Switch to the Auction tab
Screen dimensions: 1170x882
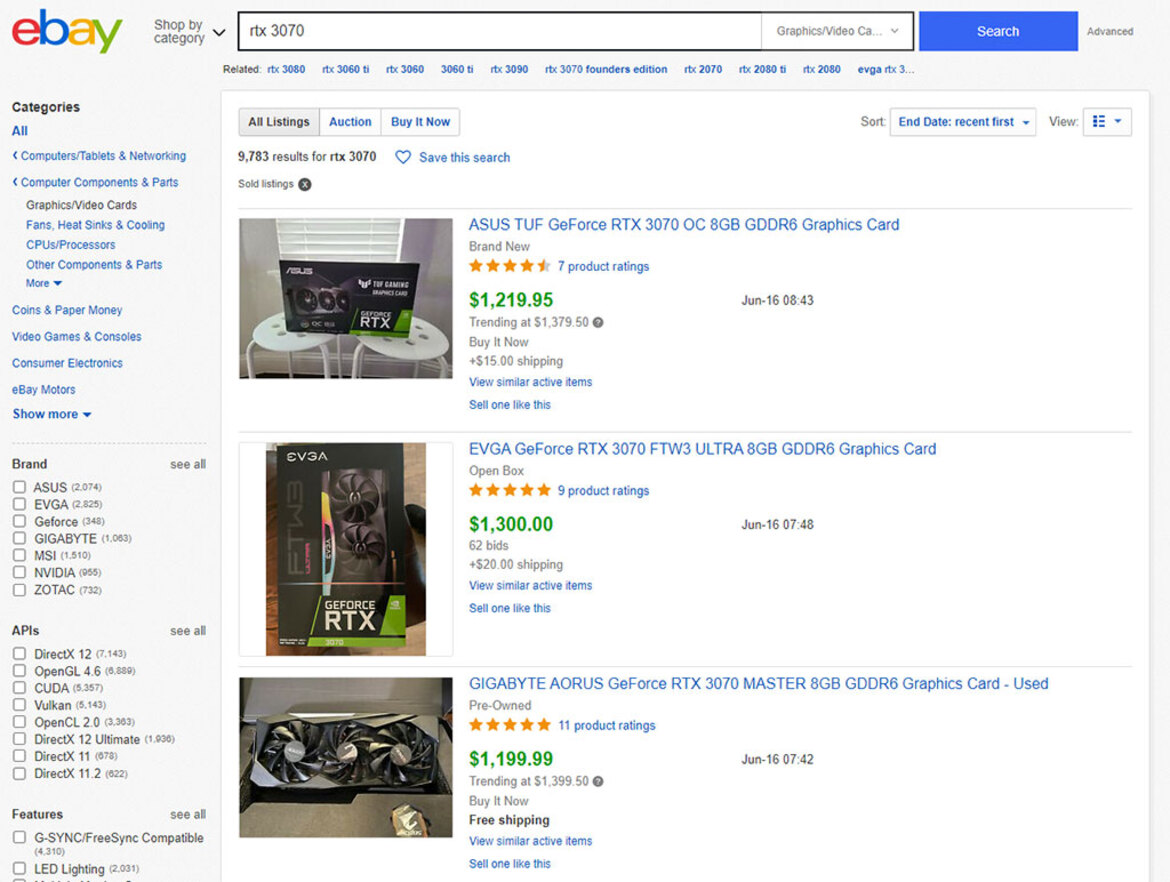350,122
